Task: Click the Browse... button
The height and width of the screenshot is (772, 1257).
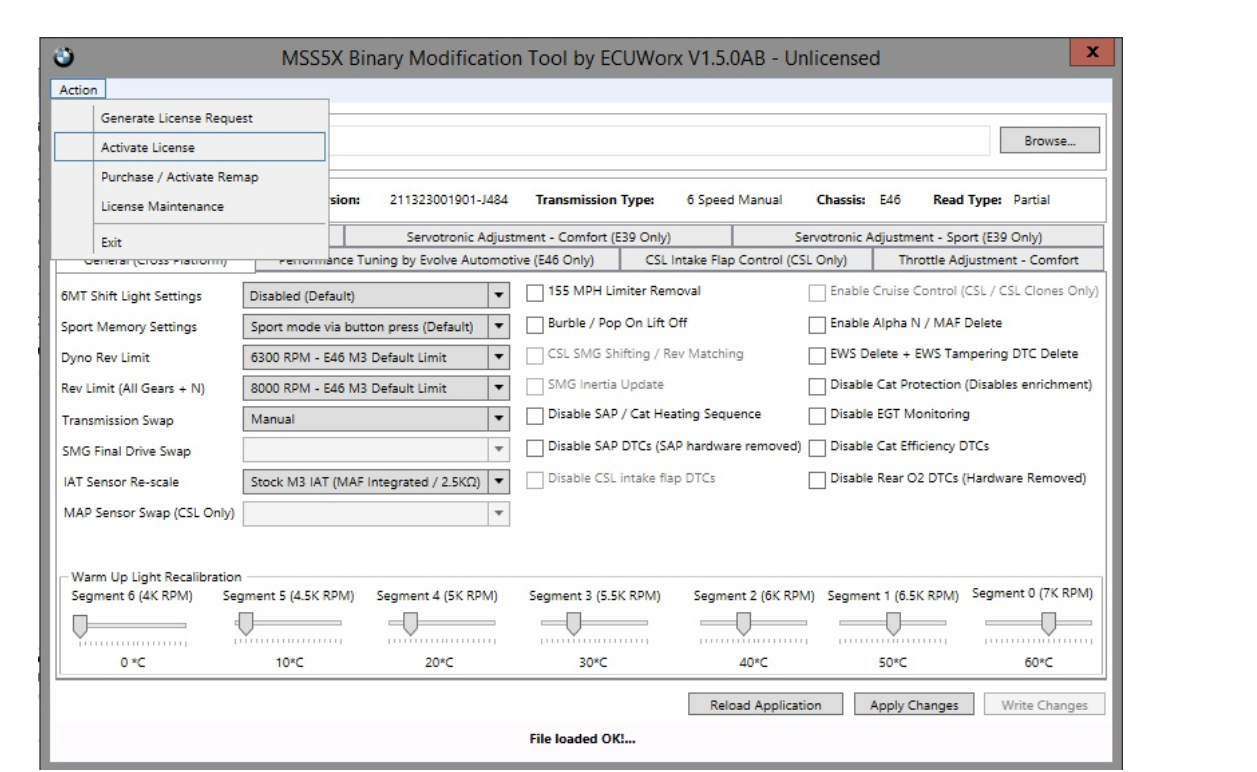Action: 1050,142
